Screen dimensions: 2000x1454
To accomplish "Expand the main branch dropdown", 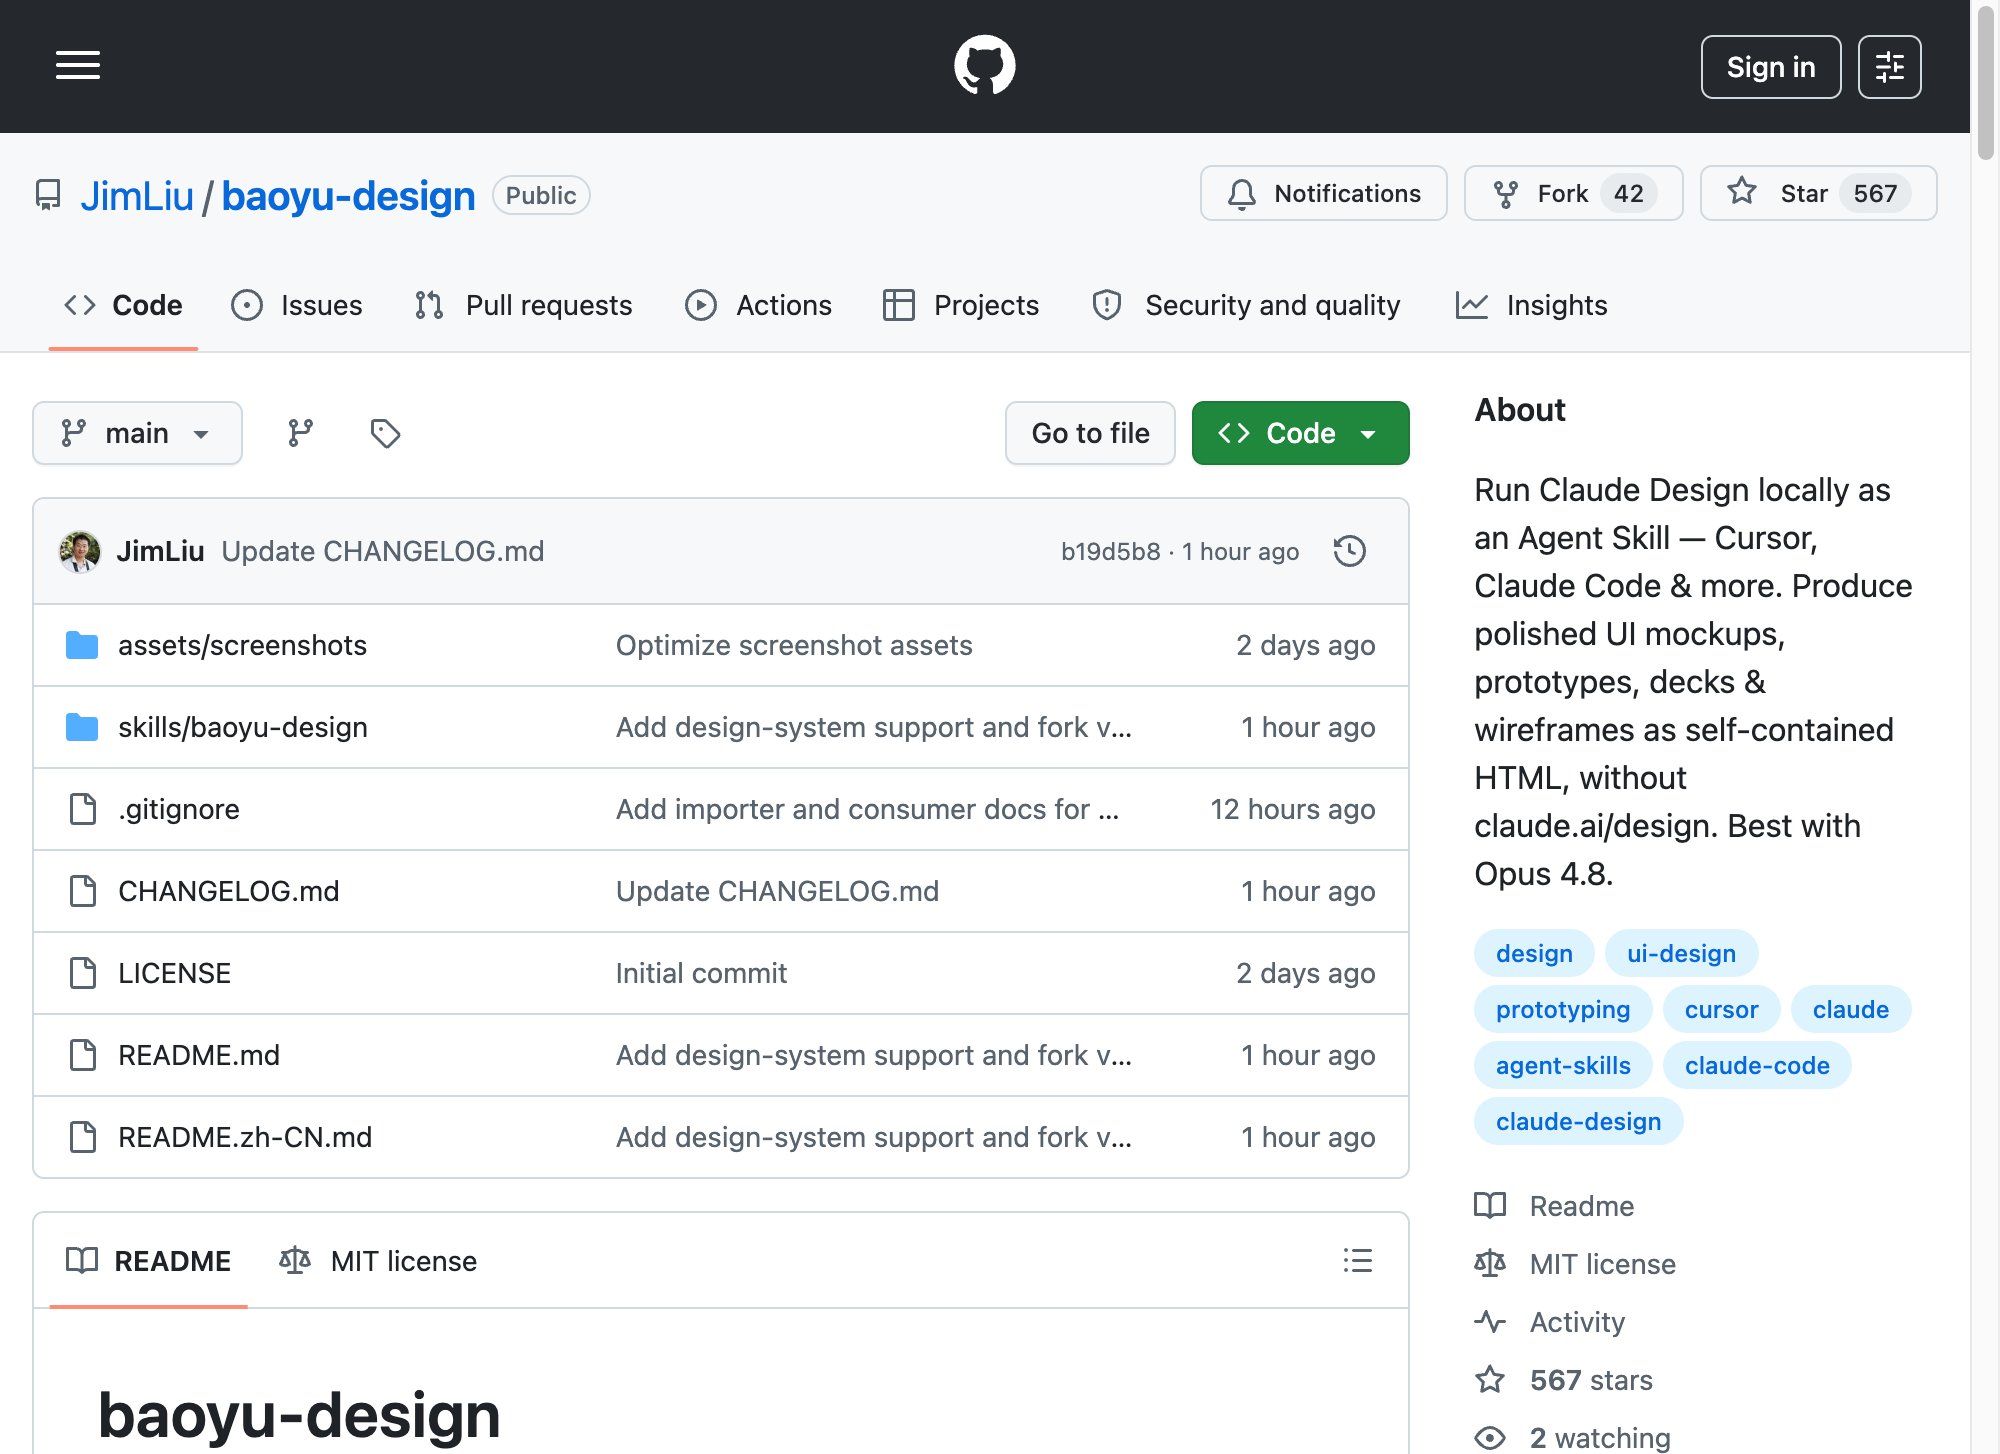I will coord(137,433).
